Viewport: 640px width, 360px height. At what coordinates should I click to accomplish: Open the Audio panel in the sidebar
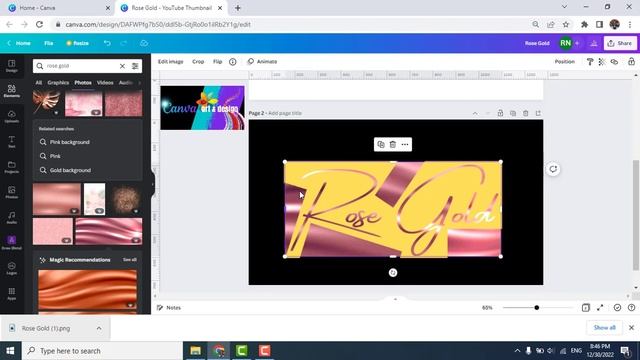point(11,218)
